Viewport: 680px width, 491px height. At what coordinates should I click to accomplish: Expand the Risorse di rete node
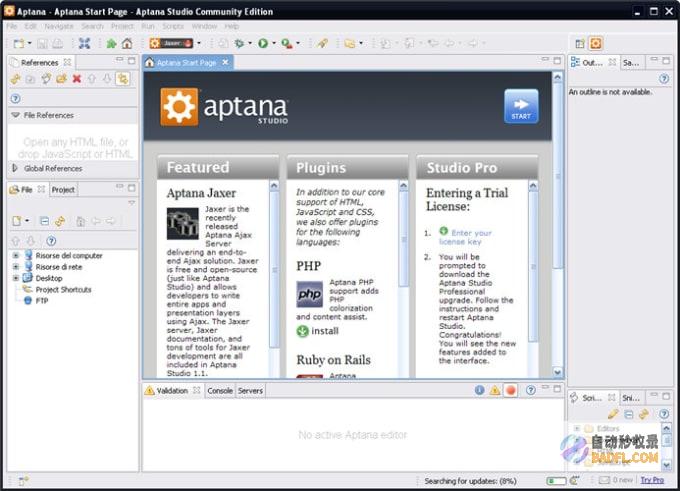tap(16, 267)
